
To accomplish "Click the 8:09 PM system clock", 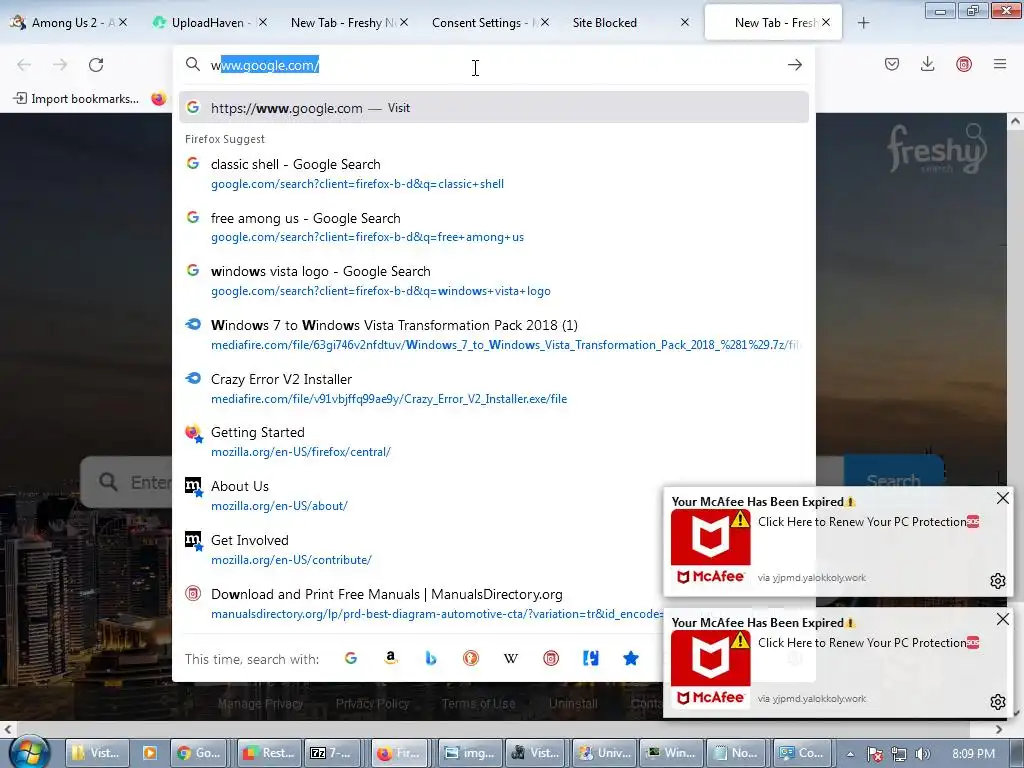I will 973,754.
